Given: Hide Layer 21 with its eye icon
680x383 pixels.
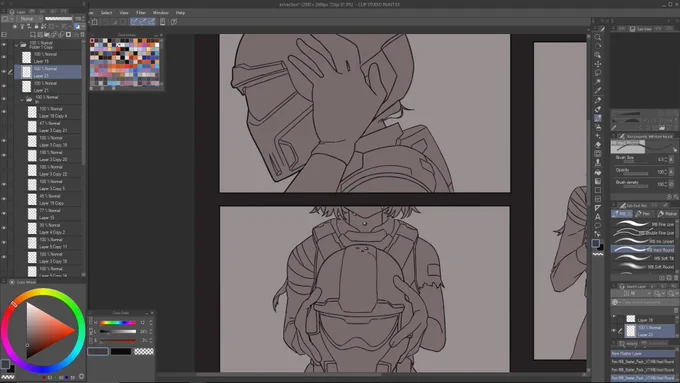Looking at the screenshot, I should point(4,86).
